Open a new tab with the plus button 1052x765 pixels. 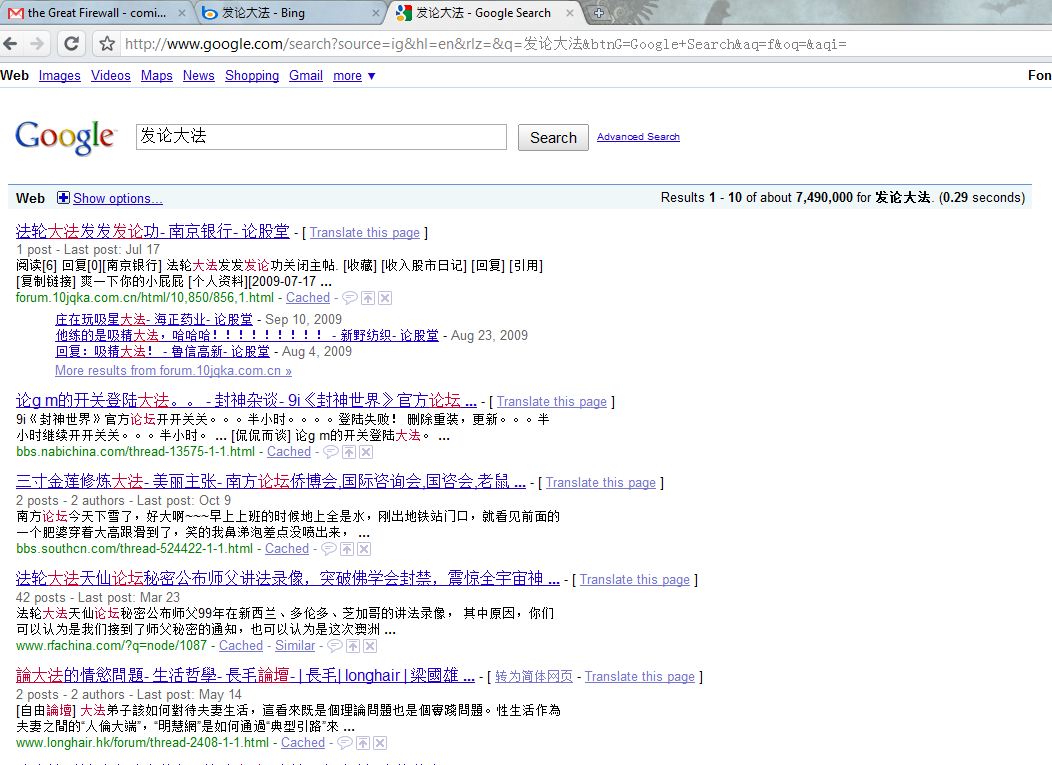pos(599,13)
